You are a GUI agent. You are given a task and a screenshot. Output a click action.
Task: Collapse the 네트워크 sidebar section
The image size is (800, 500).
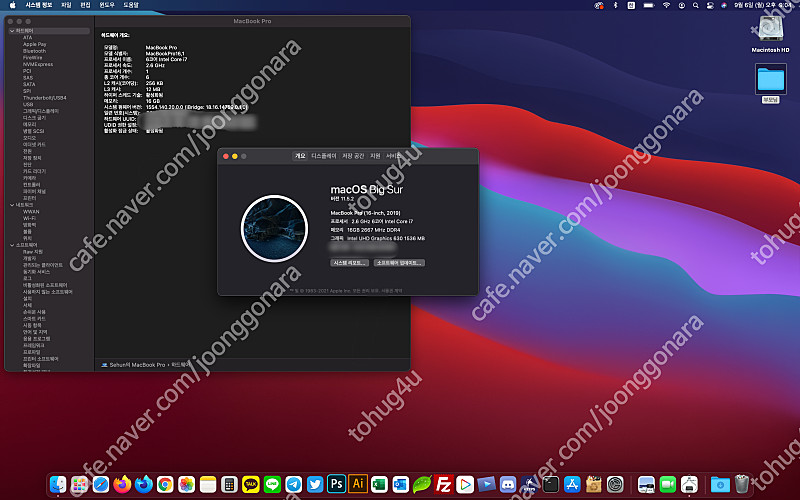point(11,206)
